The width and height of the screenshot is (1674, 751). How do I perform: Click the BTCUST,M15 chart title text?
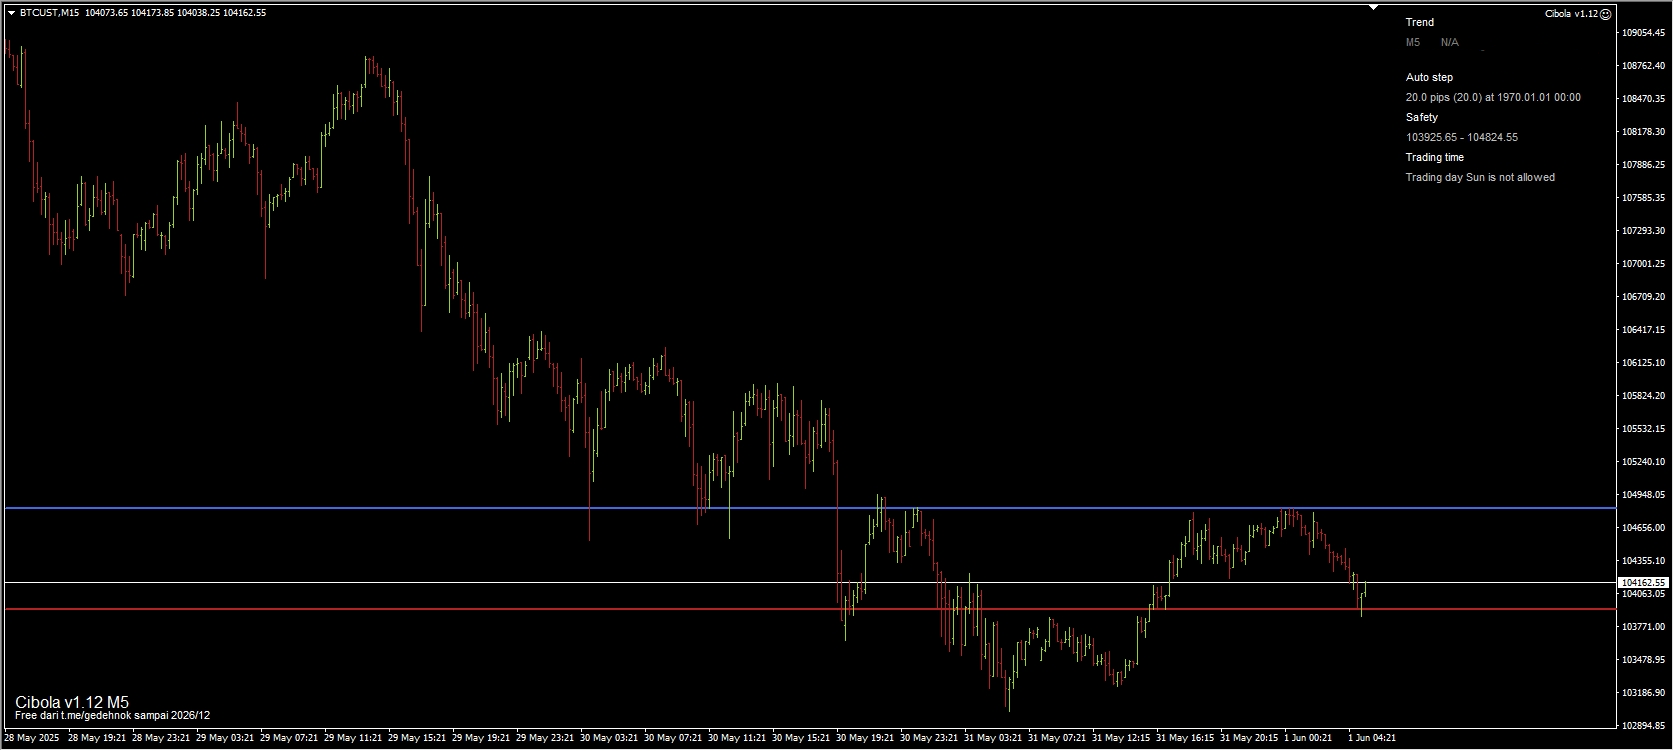click(x=50, y=13)
